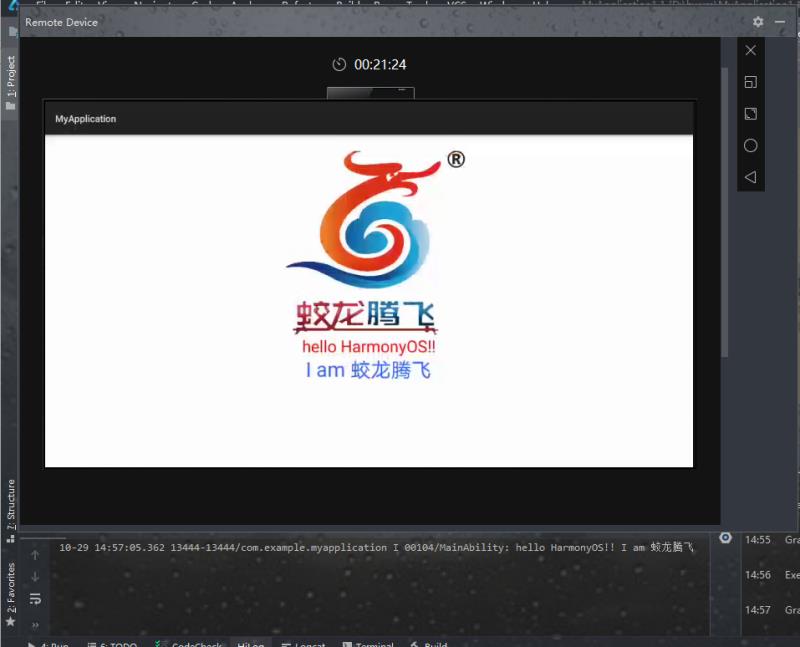Click the emulator X close device icon
The image size is (800, 647).
tap(750, 50)
